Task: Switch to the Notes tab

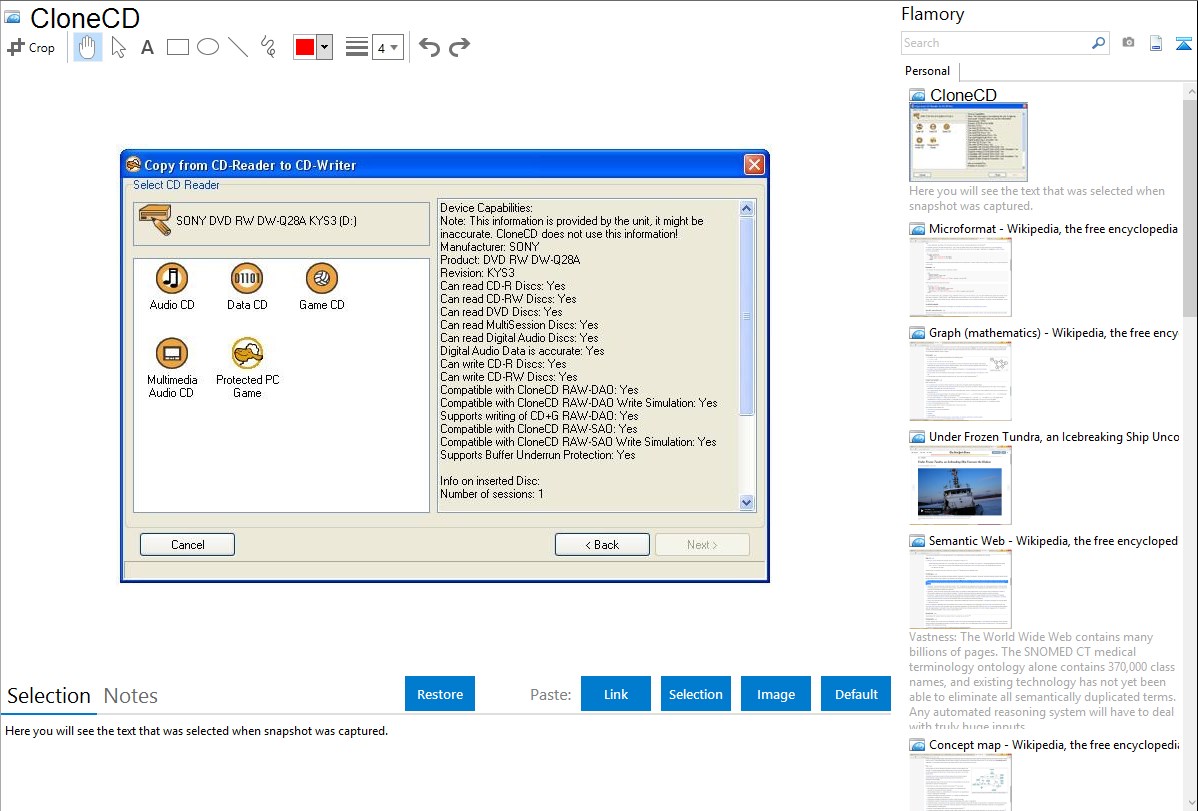Action: click(x=131, y=696)
